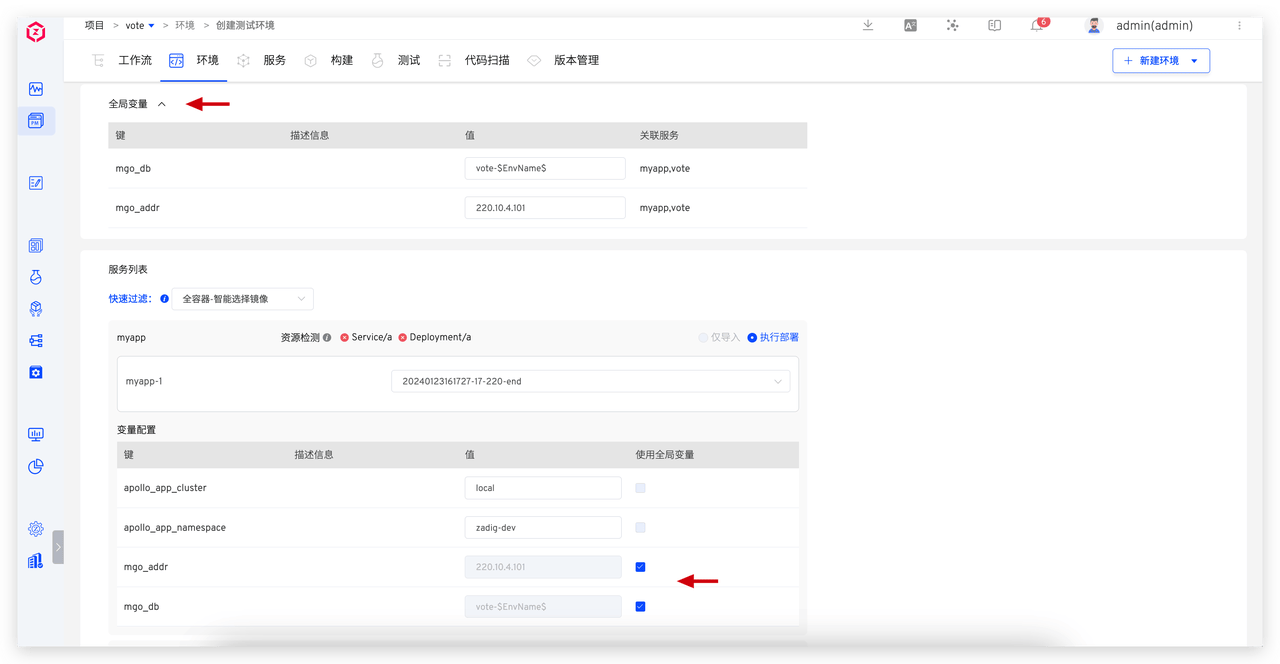Uncheck global variable for mgo_db
This screenshot has width=1280, height=664.
coord(640,606)
